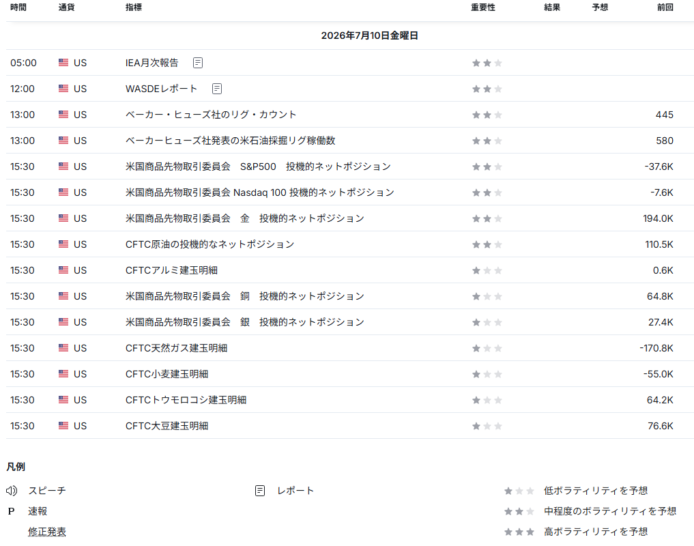Select previous value 580
The height and width of the screenshot is (546, 694).
pyautogui.click(x=664, y=141)
